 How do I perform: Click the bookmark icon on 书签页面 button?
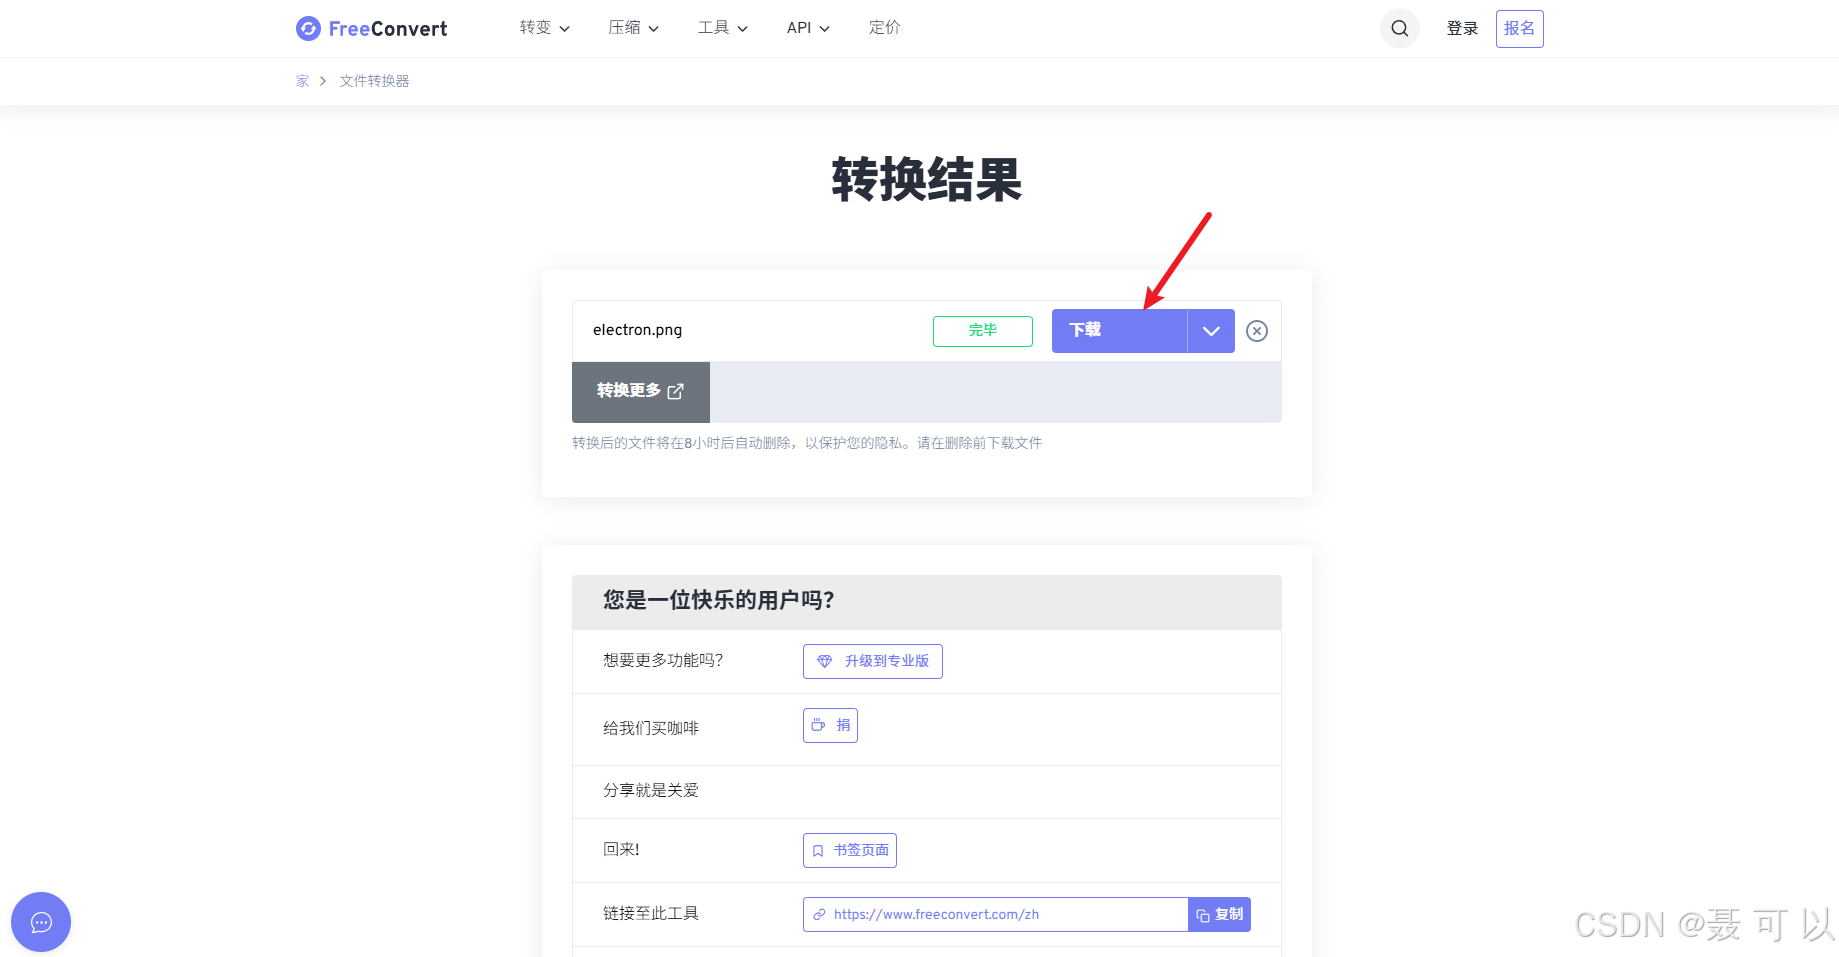click(817, 850)
